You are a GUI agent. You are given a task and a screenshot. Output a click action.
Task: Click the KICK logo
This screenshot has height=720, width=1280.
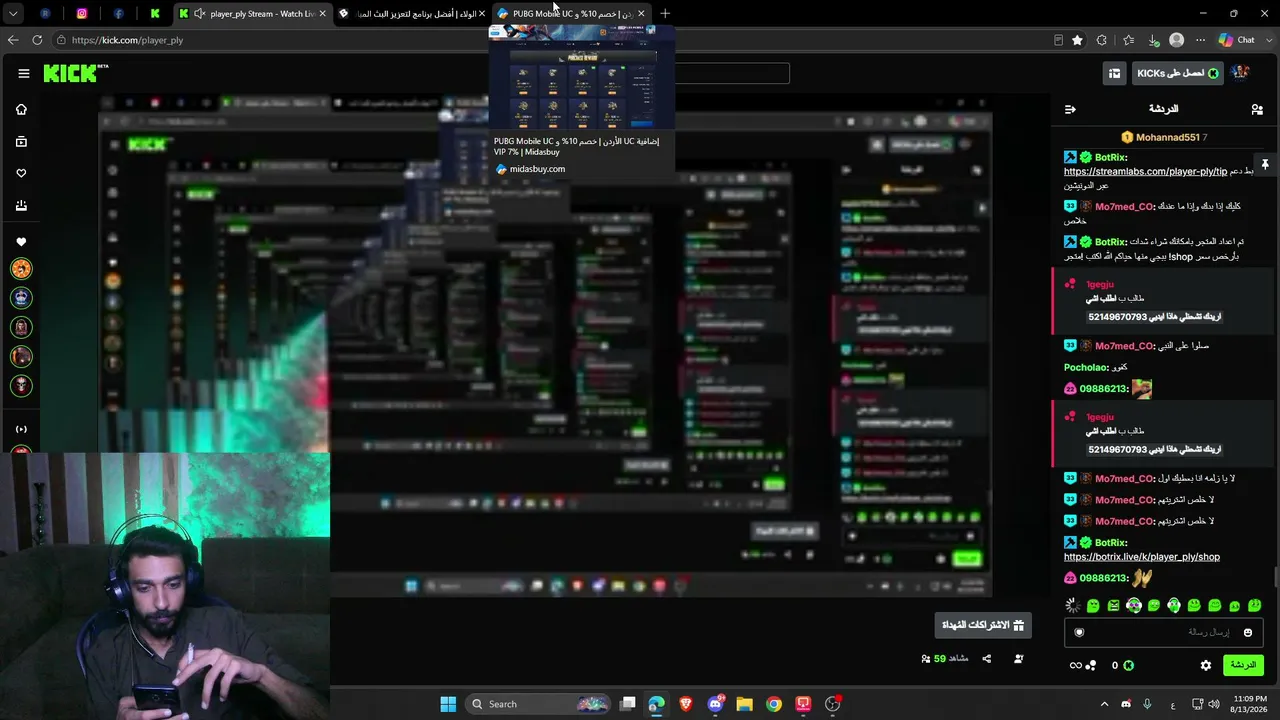72,73
